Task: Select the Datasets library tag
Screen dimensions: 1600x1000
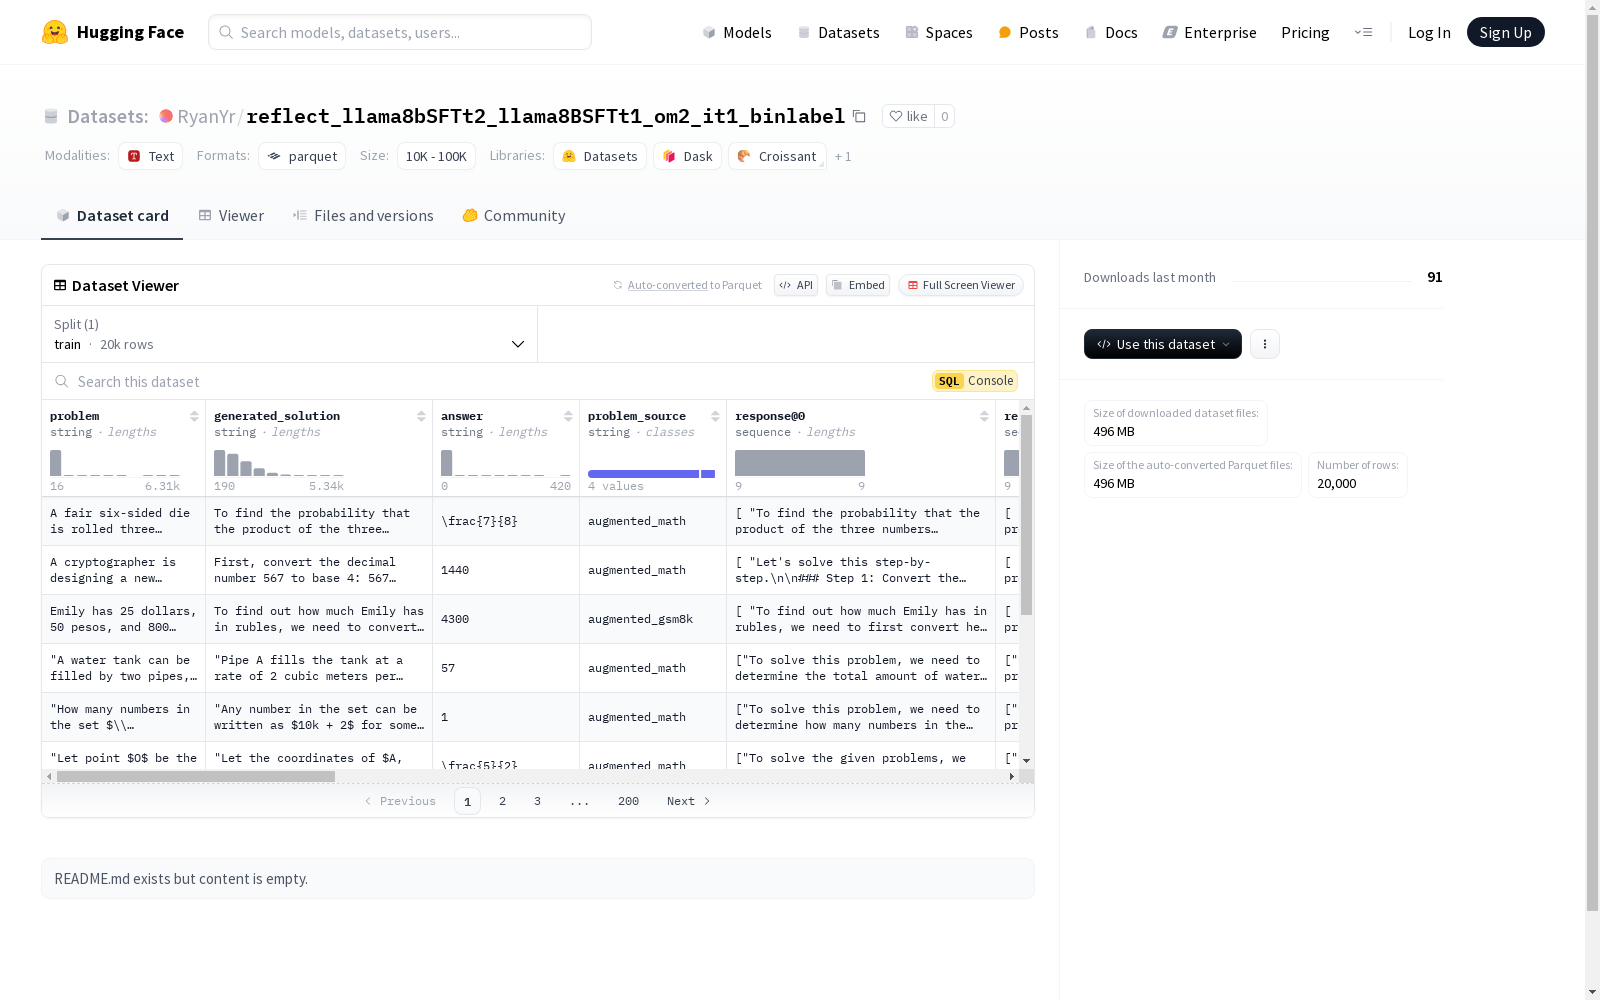Action: pos(600,156)
